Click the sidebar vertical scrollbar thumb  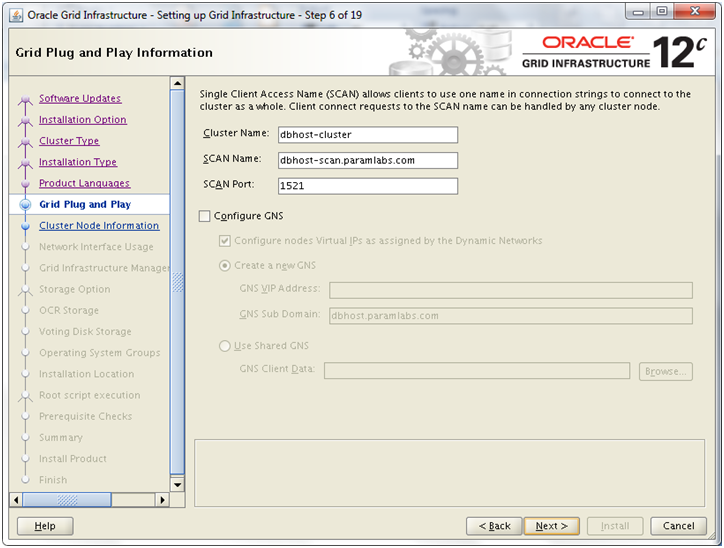(177, 282)
